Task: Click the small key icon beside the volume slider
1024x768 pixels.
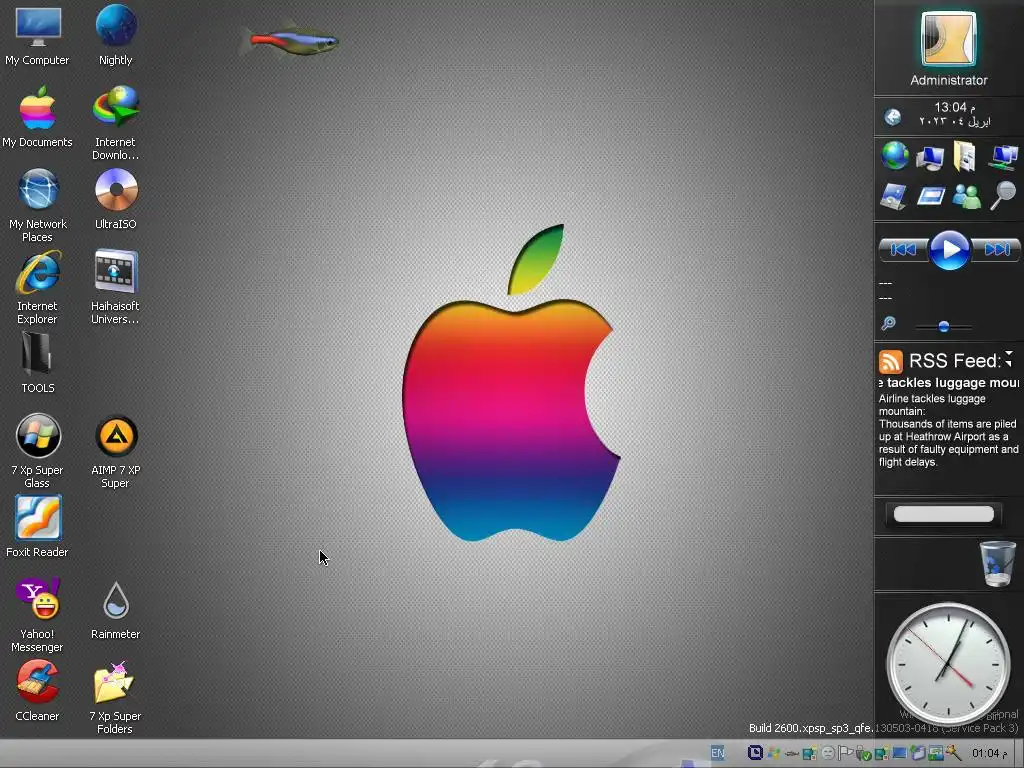Action: click(888, 323)
